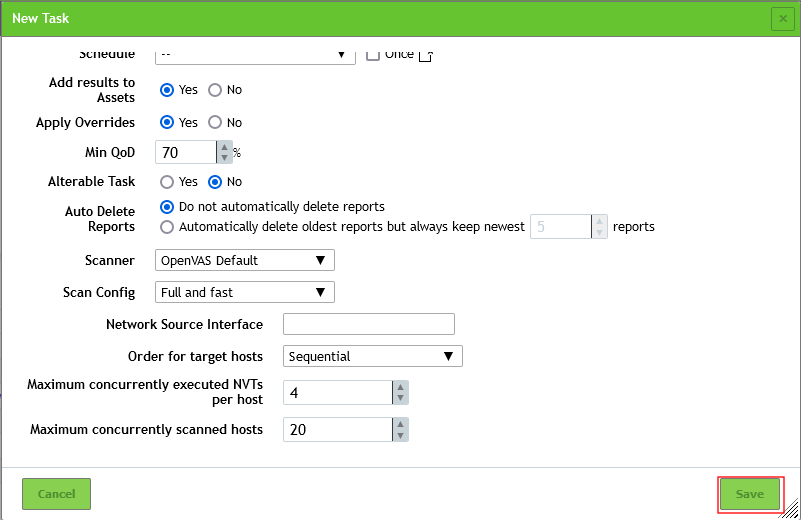The width and height of the screenshot is (801, 520).
Task: Click the Network Source Interface text field
Action: tap(369, 324)
